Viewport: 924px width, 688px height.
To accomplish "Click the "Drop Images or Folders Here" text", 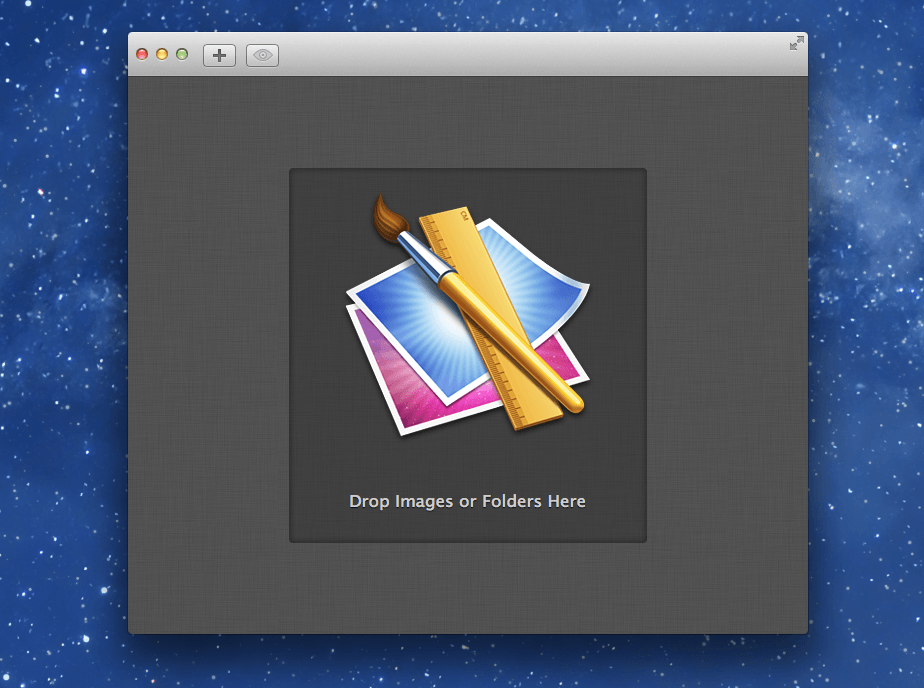I will [x=467, y=501].
